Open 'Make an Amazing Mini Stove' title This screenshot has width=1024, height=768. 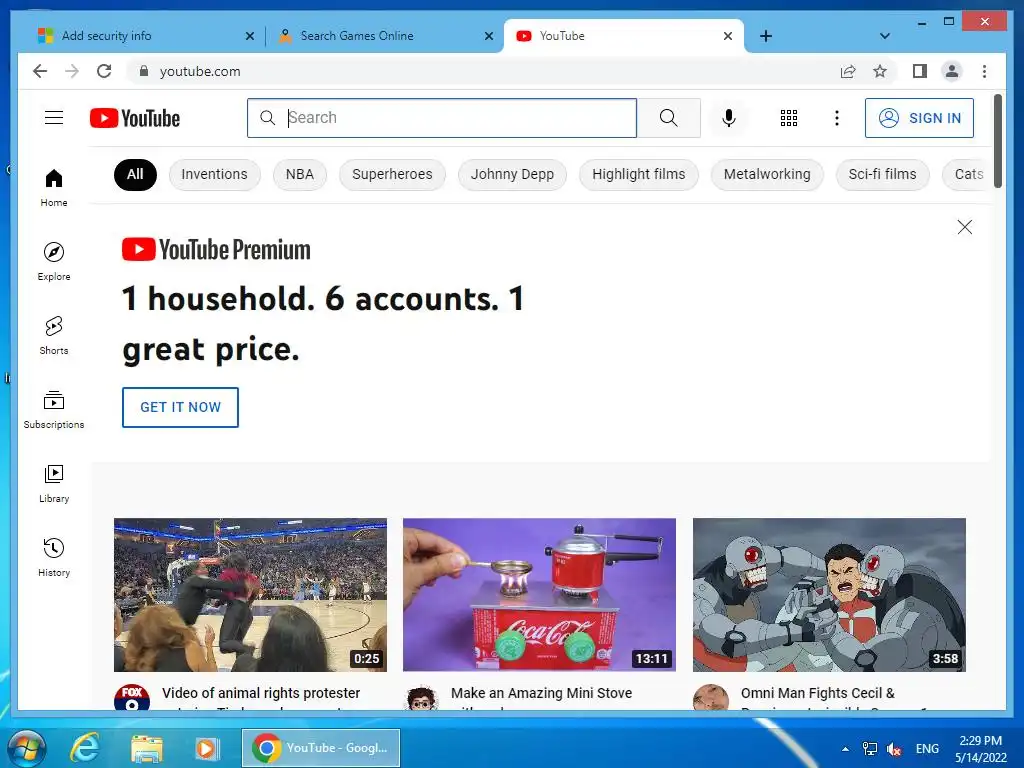(x=541, y=693)
